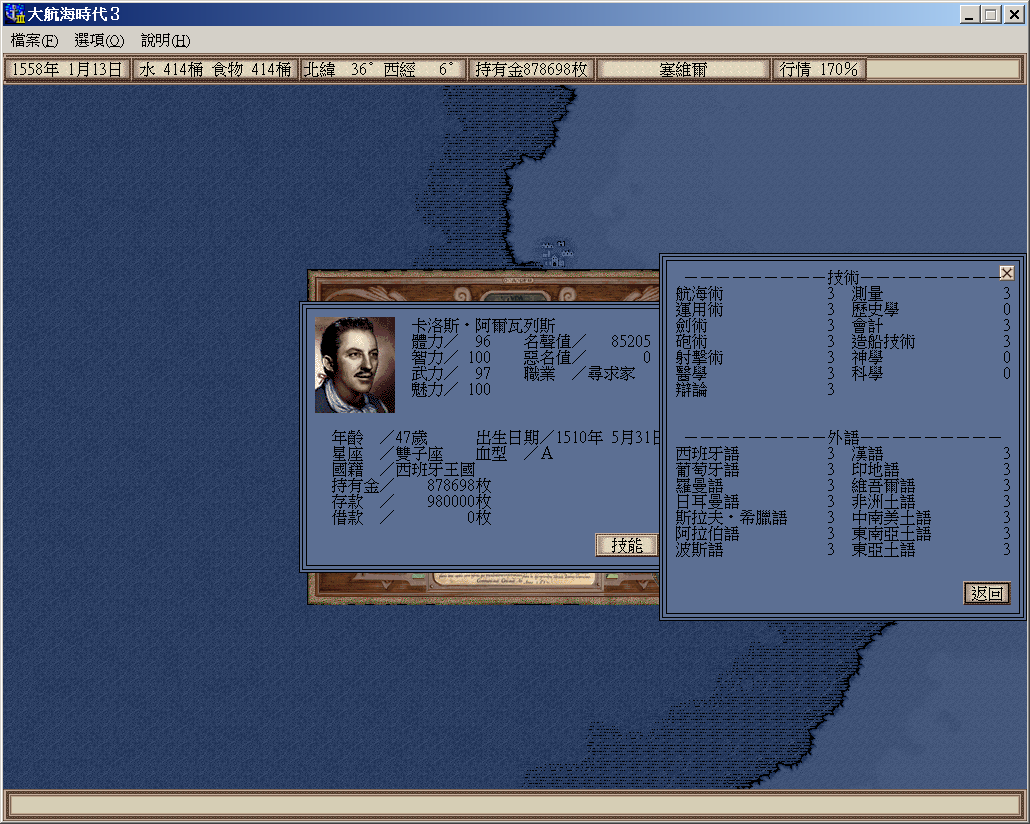The image size is (1030, 824).
Task: Open the 檔案 (File) menu
Action: [x=34, y=41]
